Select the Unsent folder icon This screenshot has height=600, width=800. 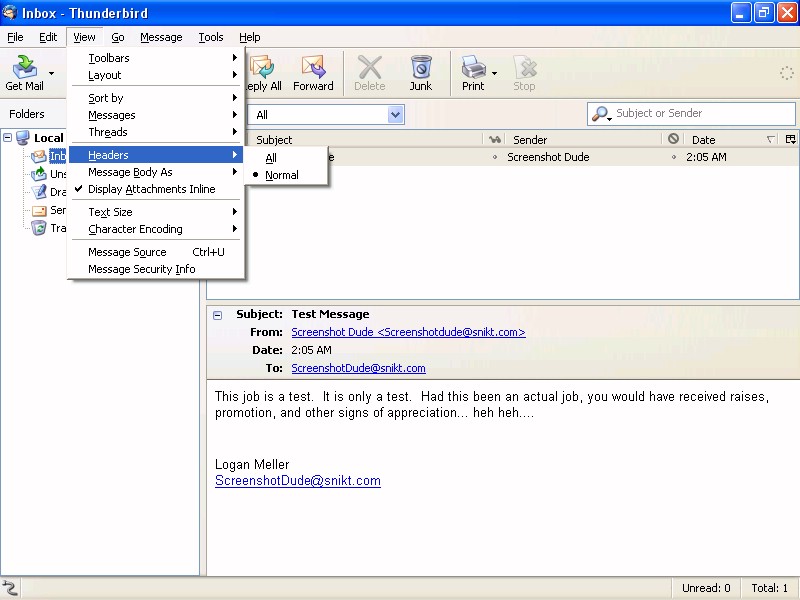39,174
